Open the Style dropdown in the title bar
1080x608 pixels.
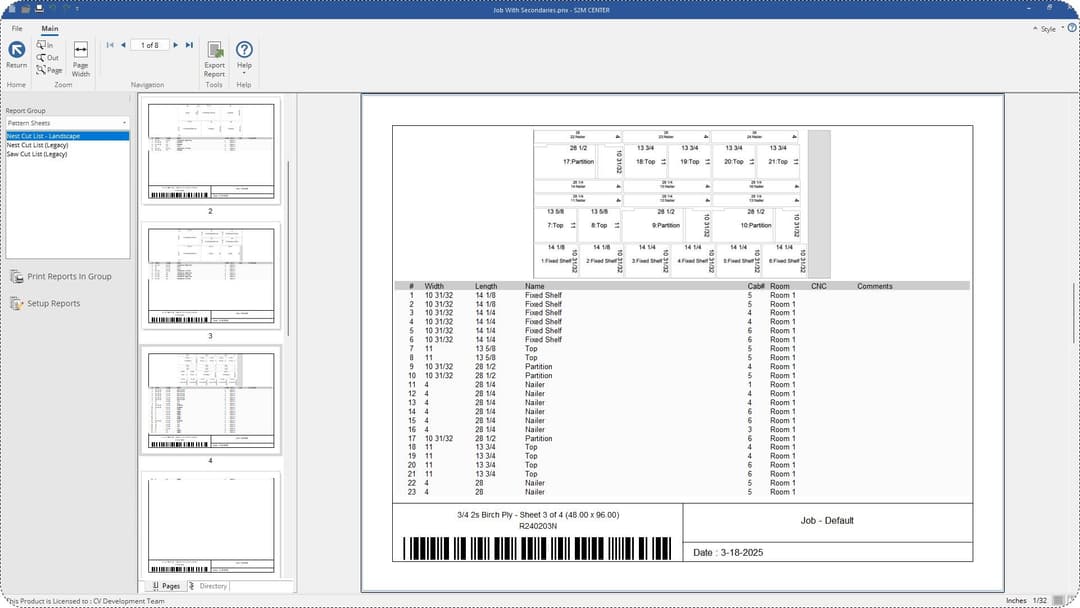click(x=1047, y=29)
